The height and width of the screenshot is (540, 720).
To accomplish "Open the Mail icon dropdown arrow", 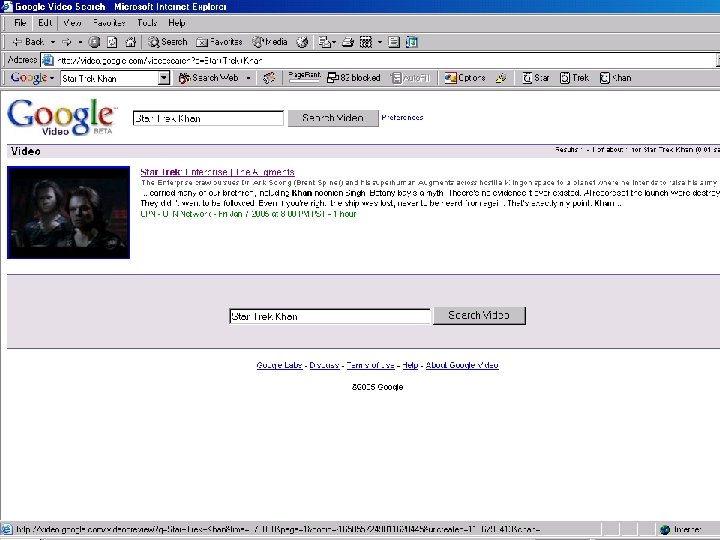I will (x=334, y=42).
